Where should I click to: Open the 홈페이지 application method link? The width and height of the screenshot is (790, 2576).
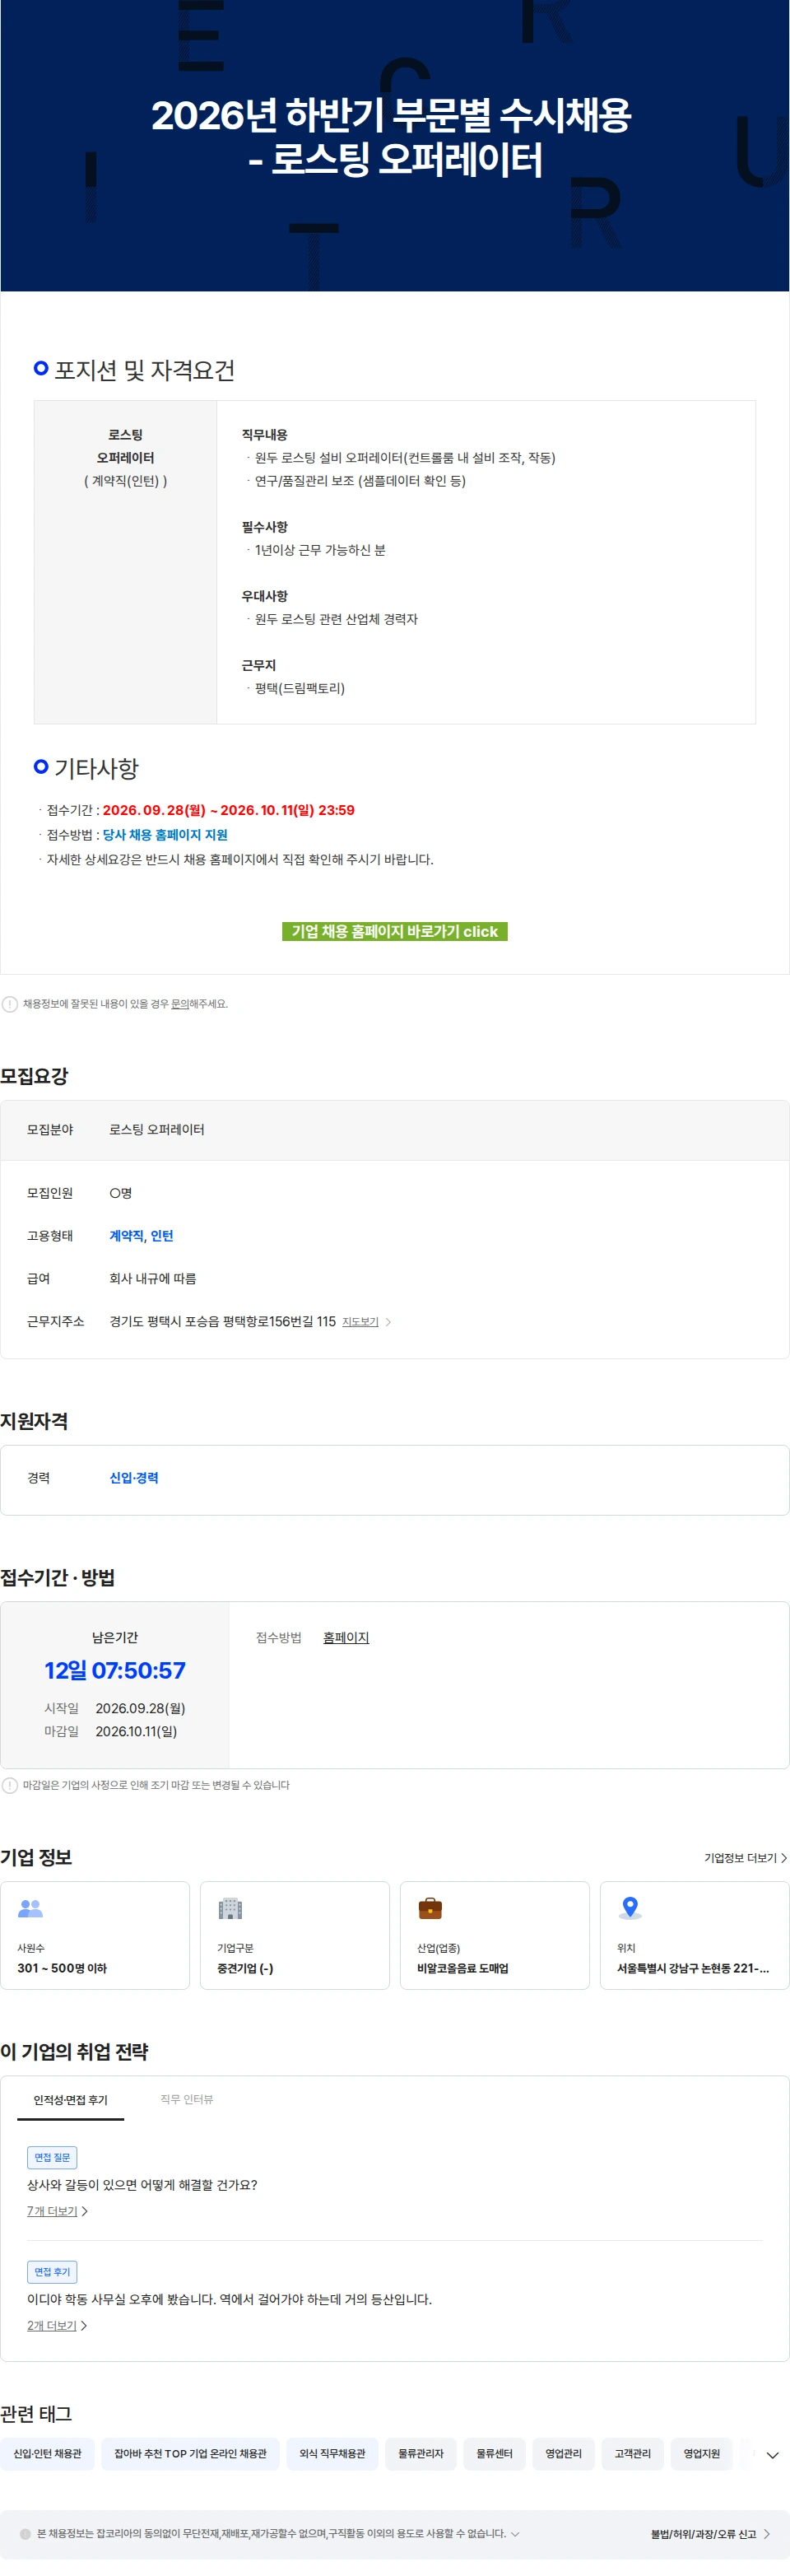(346, 1637)
